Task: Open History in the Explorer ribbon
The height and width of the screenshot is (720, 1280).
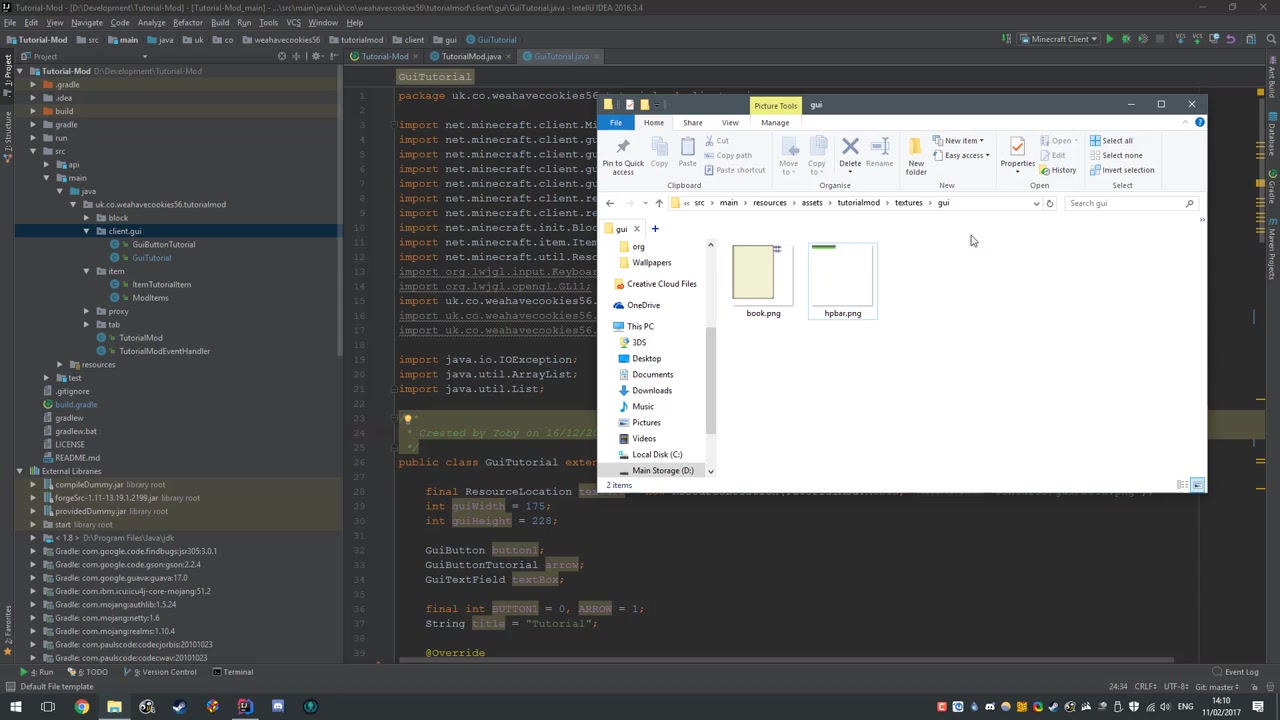Action: (1058, 170)
